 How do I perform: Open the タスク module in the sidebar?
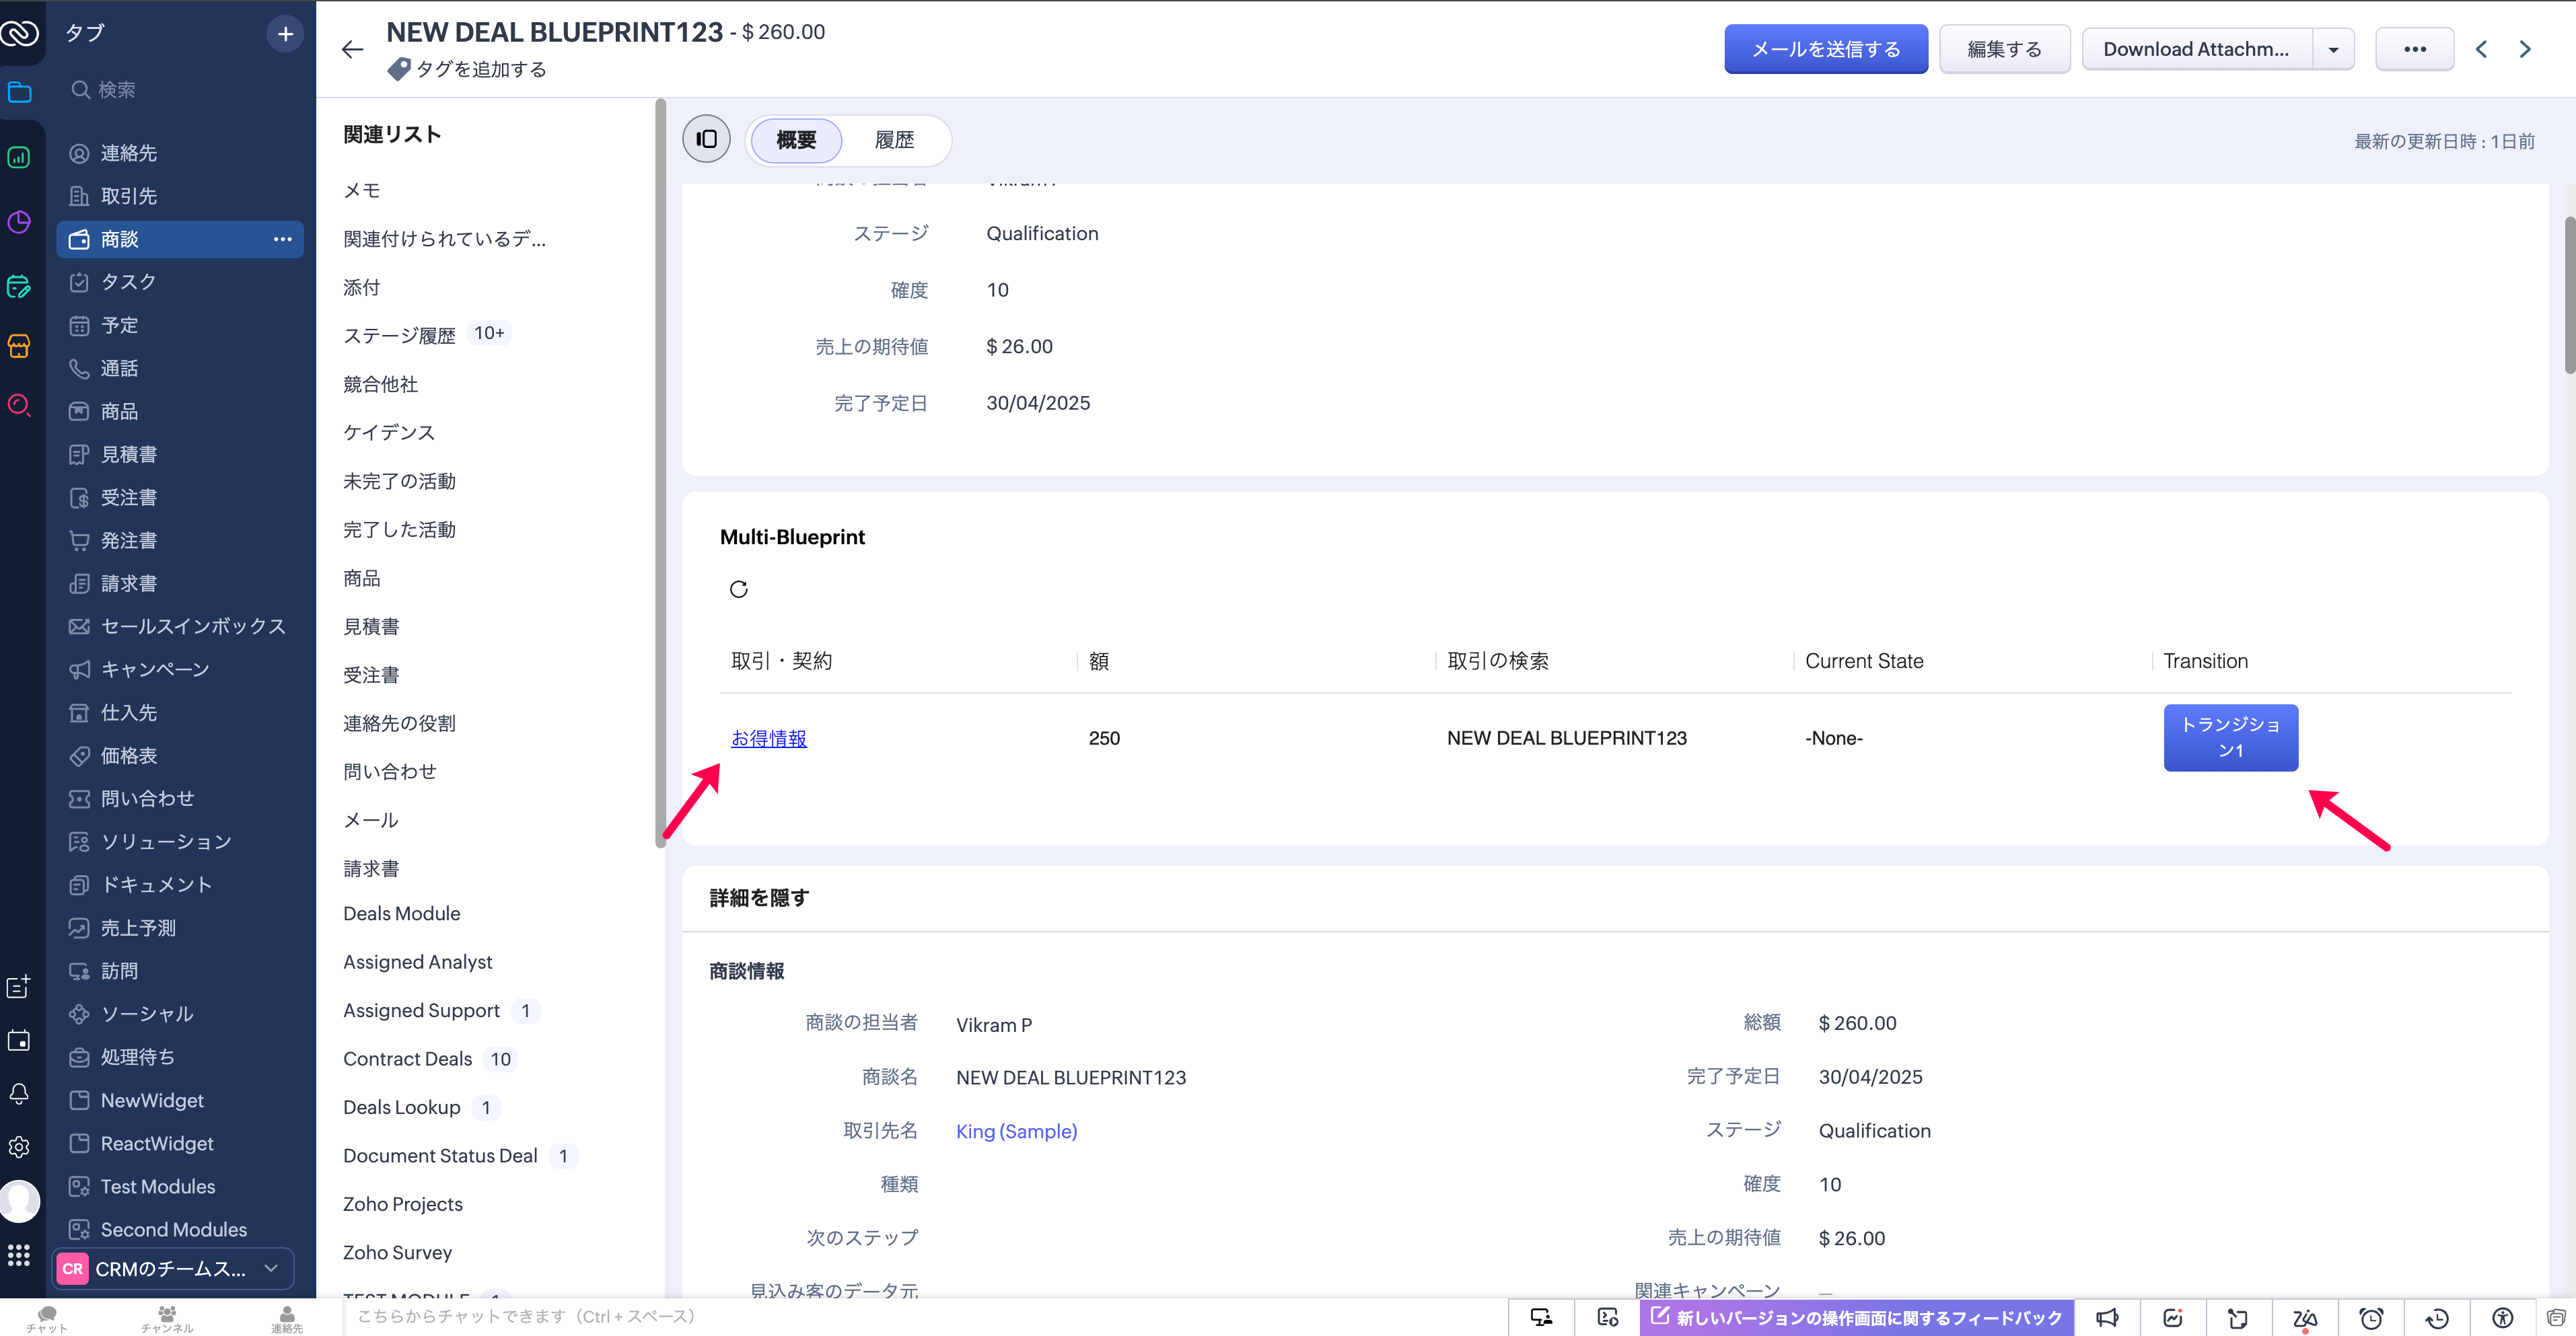128,282
